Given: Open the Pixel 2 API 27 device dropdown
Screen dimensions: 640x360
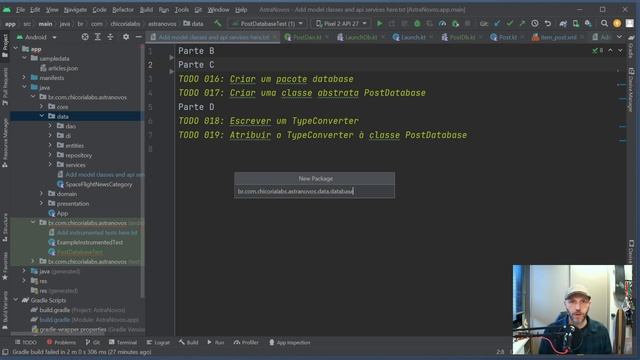Looking at the screenshot, I should pyautogui.click(x=341, y=24).
